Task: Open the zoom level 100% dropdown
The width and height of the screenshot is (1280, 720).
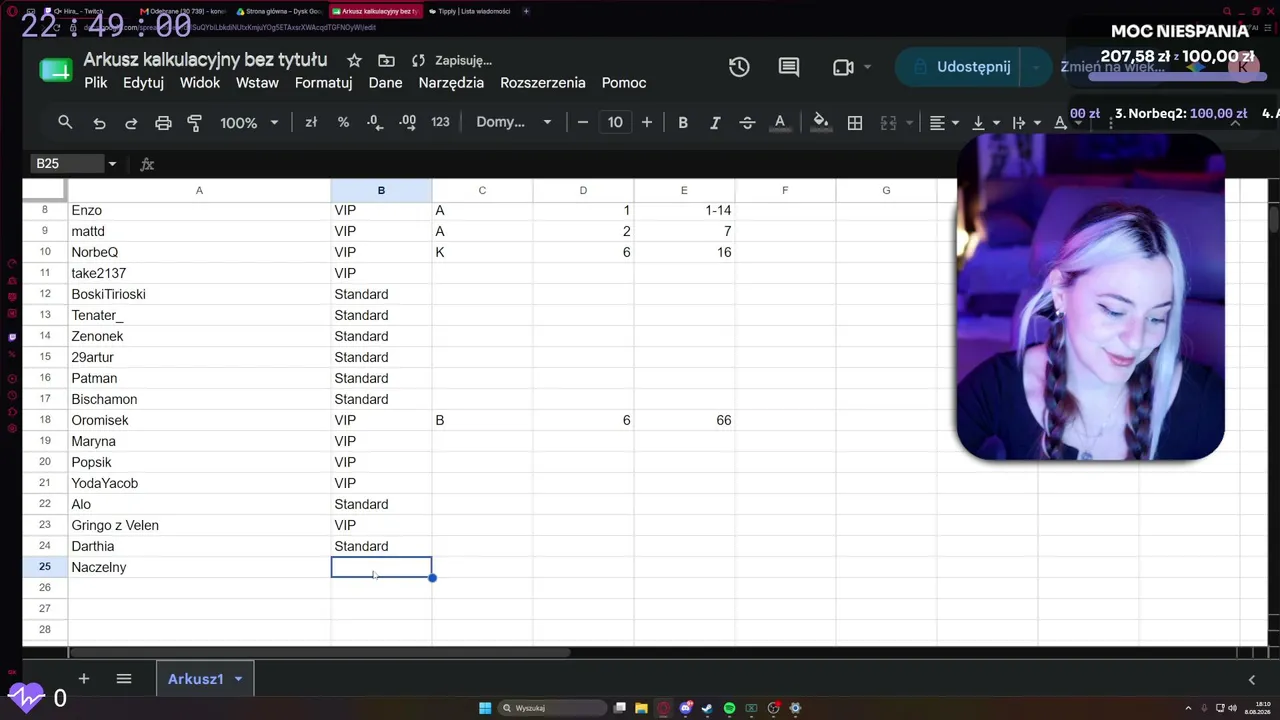Action: [x=251, y=122]
